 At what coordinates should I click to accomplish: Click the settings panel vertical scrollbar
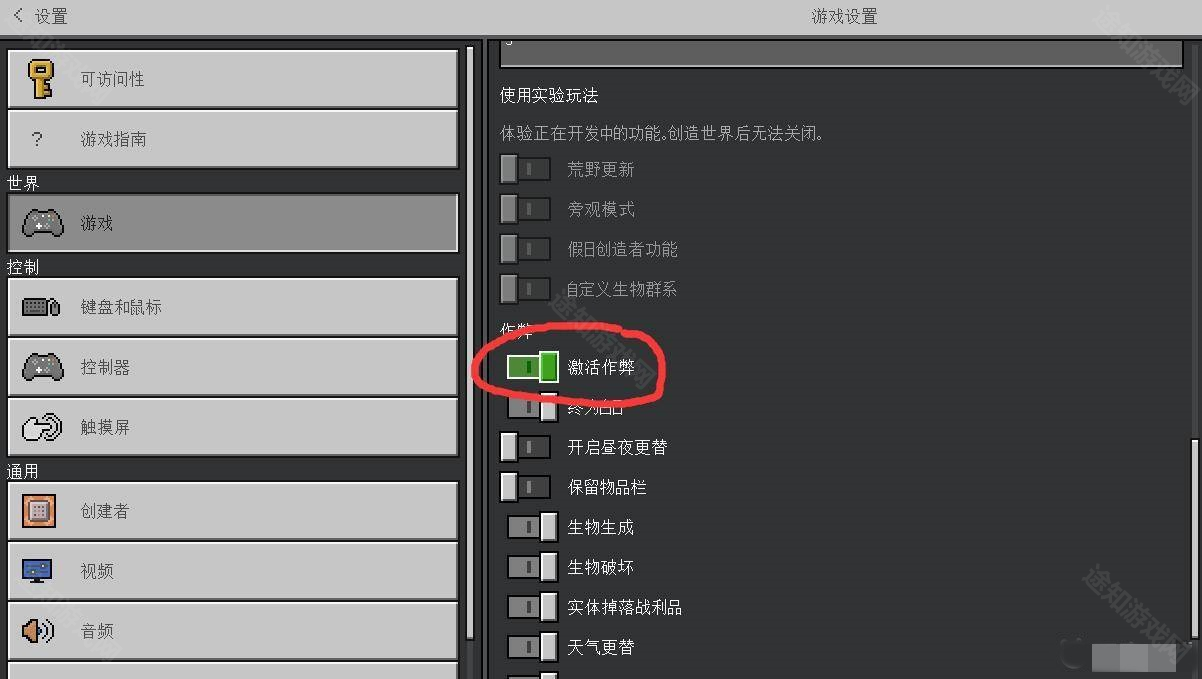[1194, 539]
